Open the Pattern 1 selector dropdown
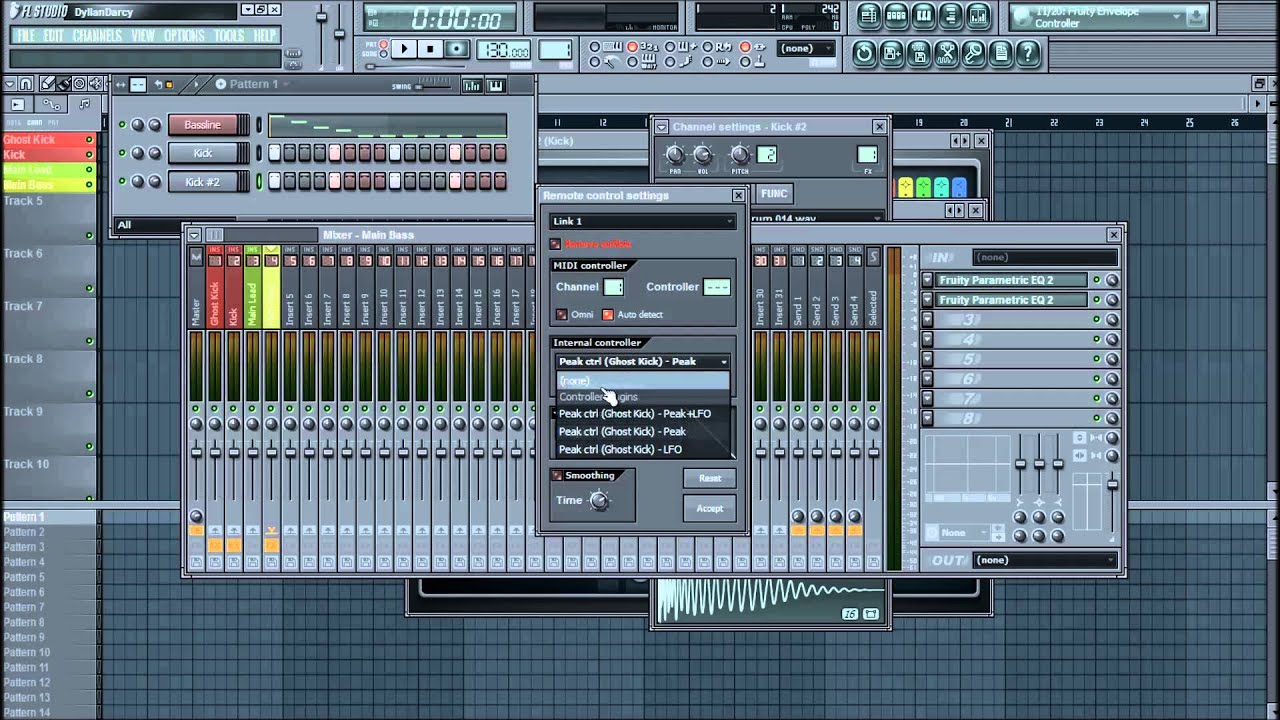Viewport: 1280px width, 720px height. point(253,84)
